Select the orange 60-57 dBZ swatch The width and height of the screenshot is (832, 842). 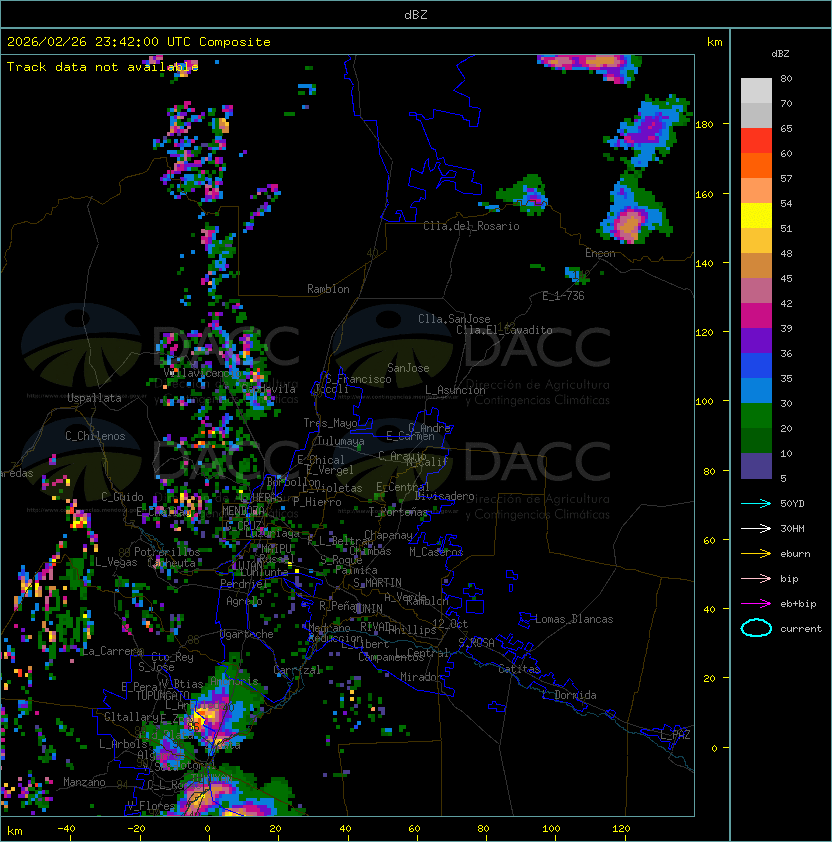point(756,165)
